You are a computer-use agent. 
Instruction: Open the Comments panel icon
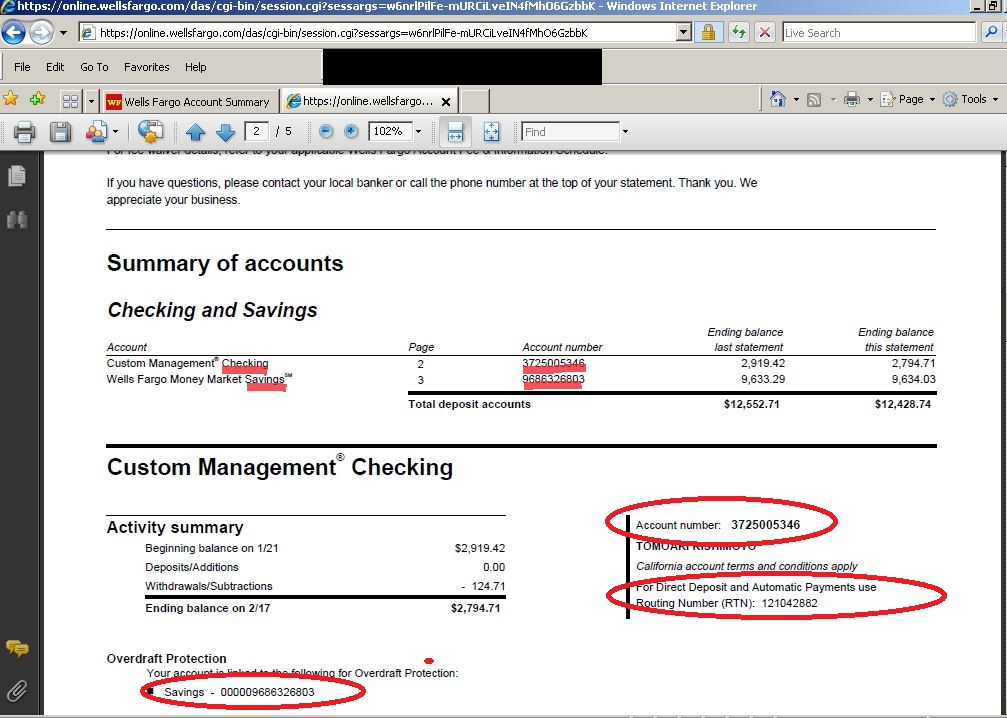[17, 648]
